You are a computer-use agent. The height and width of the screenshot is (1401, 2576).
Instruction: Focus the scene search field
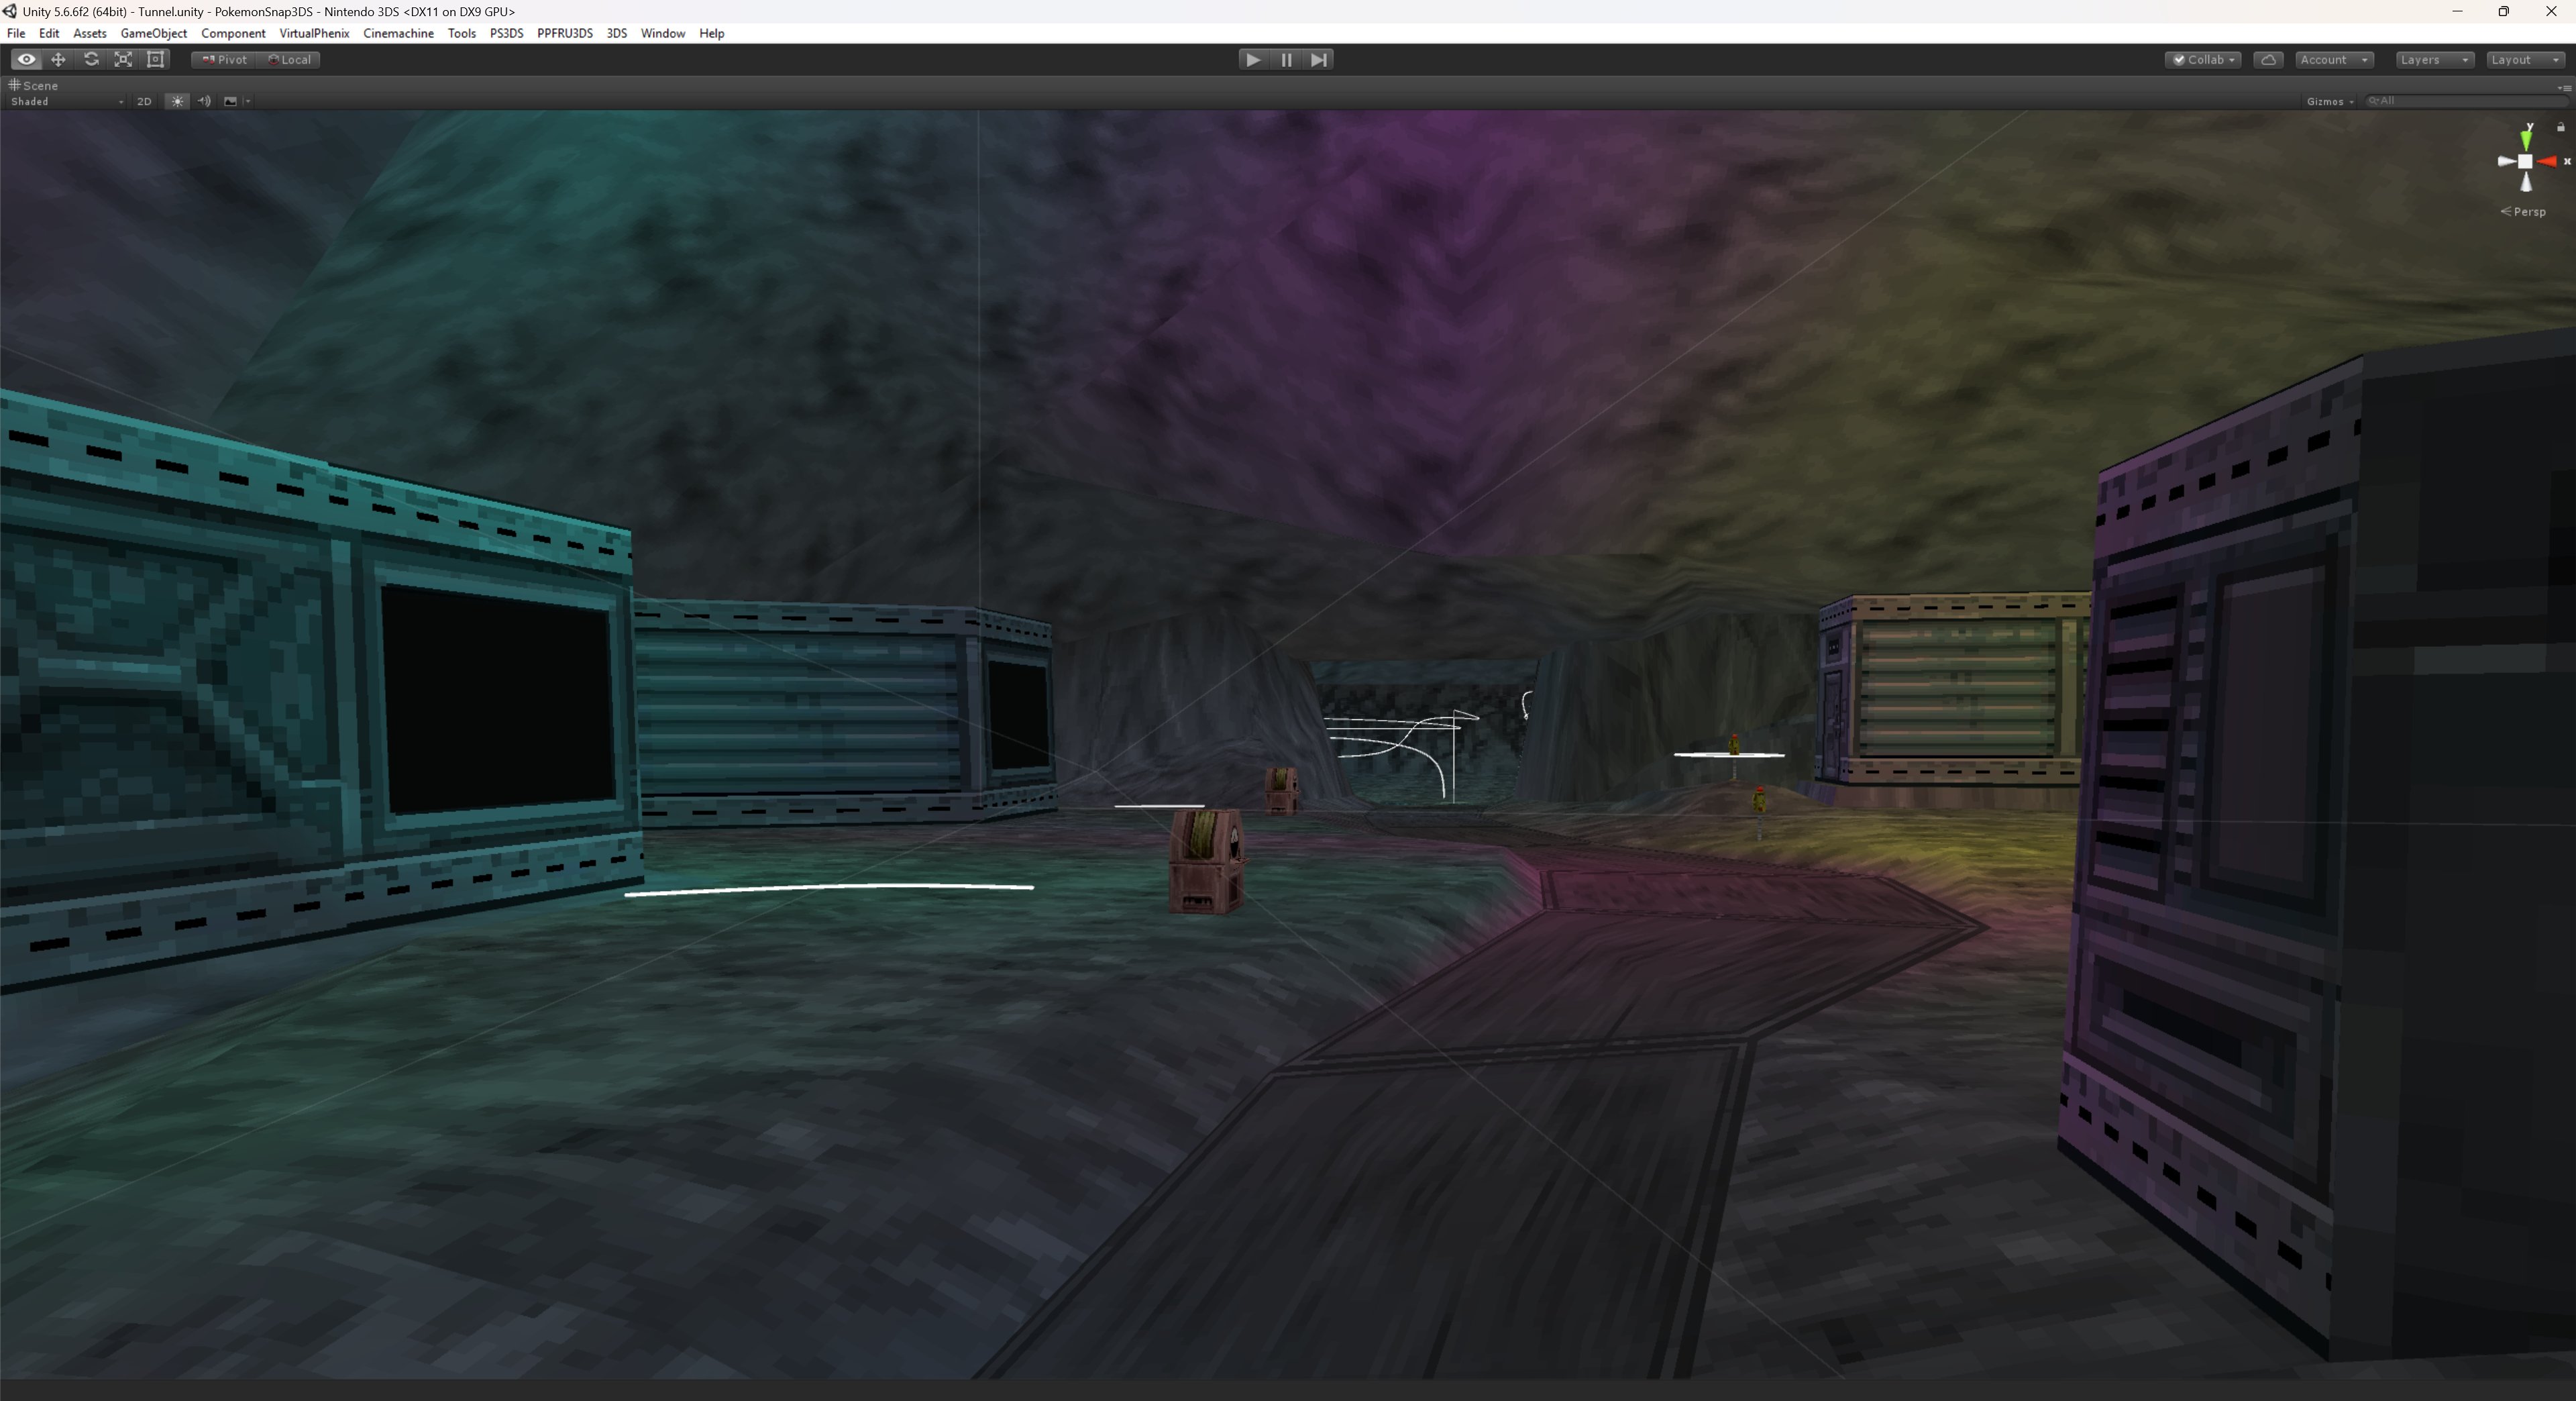(x=2466, y=101)
